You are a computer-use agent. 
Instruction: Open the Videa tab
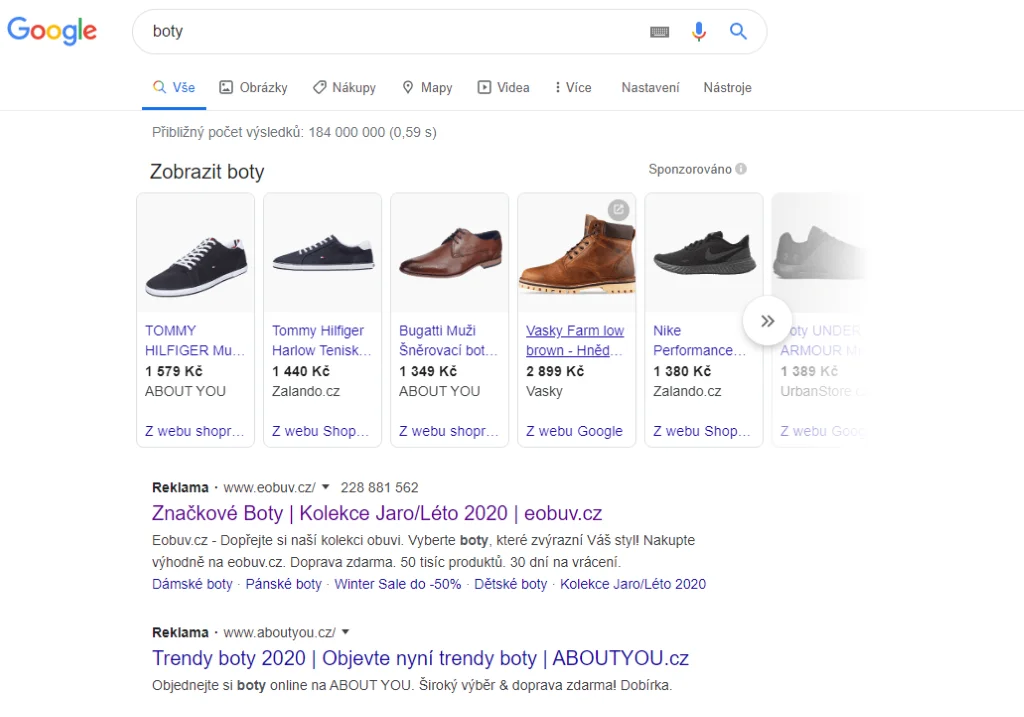(504, 88)
